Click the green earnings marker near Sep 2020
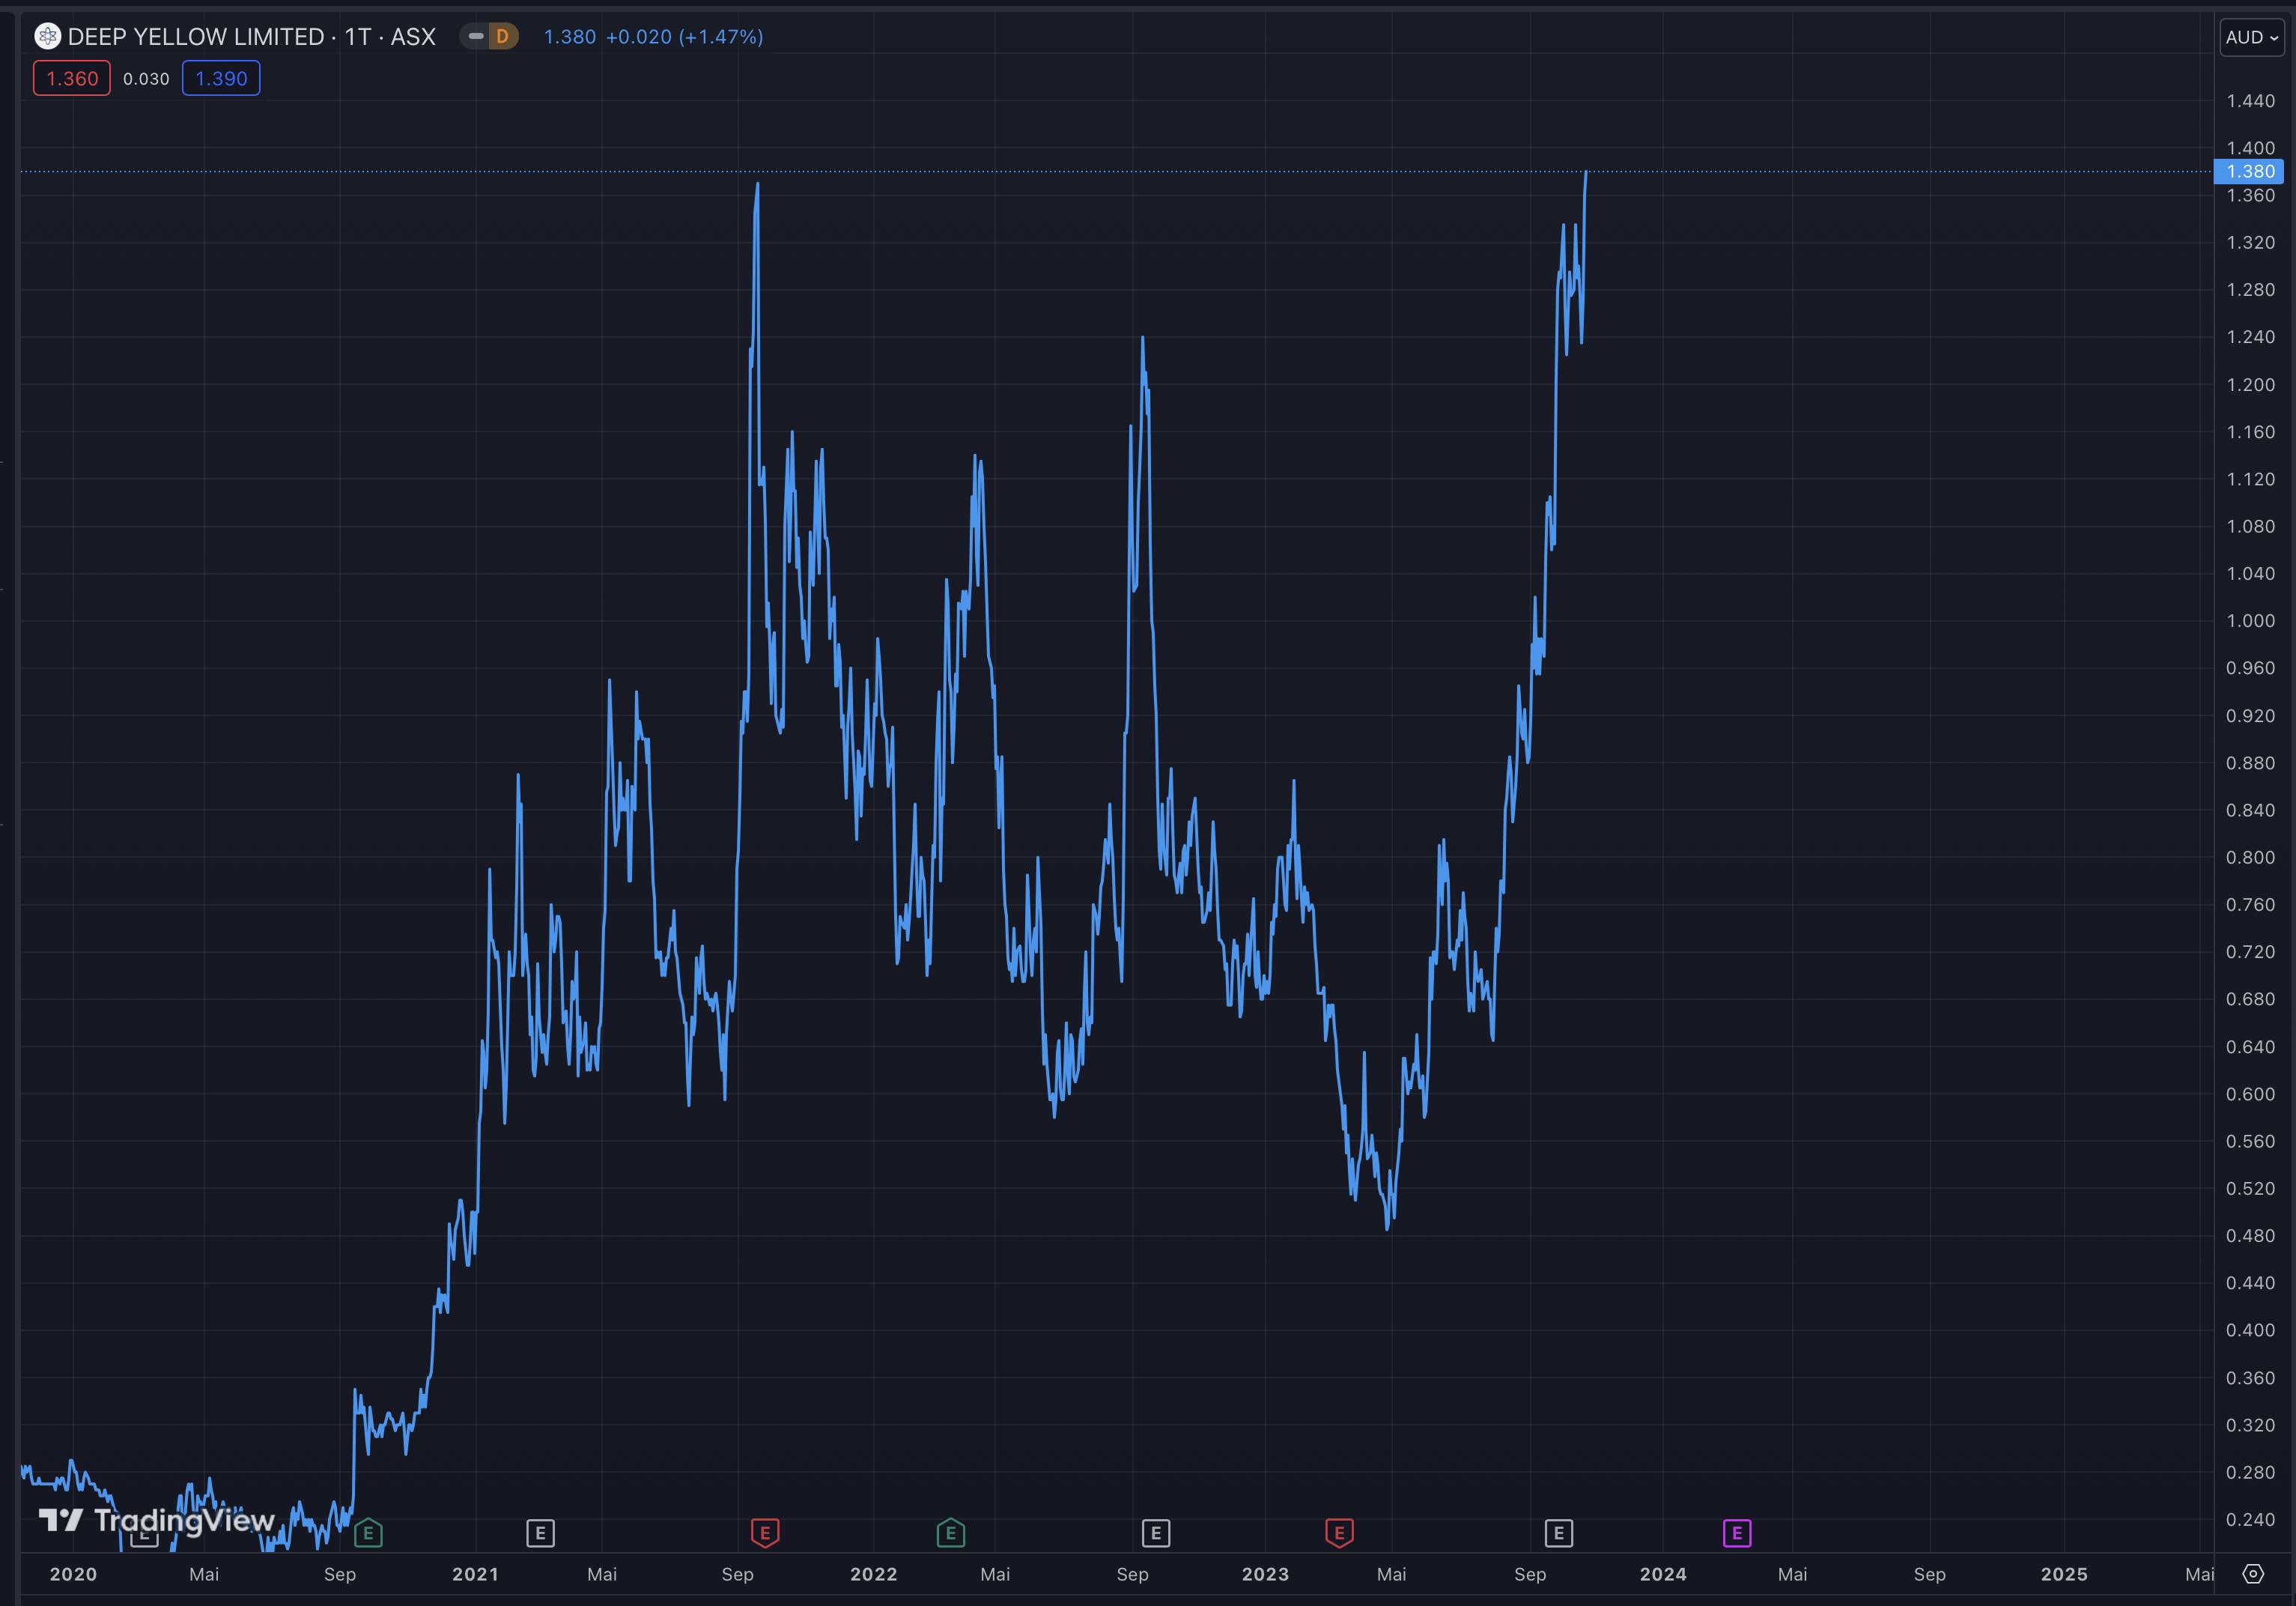Screen dimensions: 2296x1606 [368, 1532]
